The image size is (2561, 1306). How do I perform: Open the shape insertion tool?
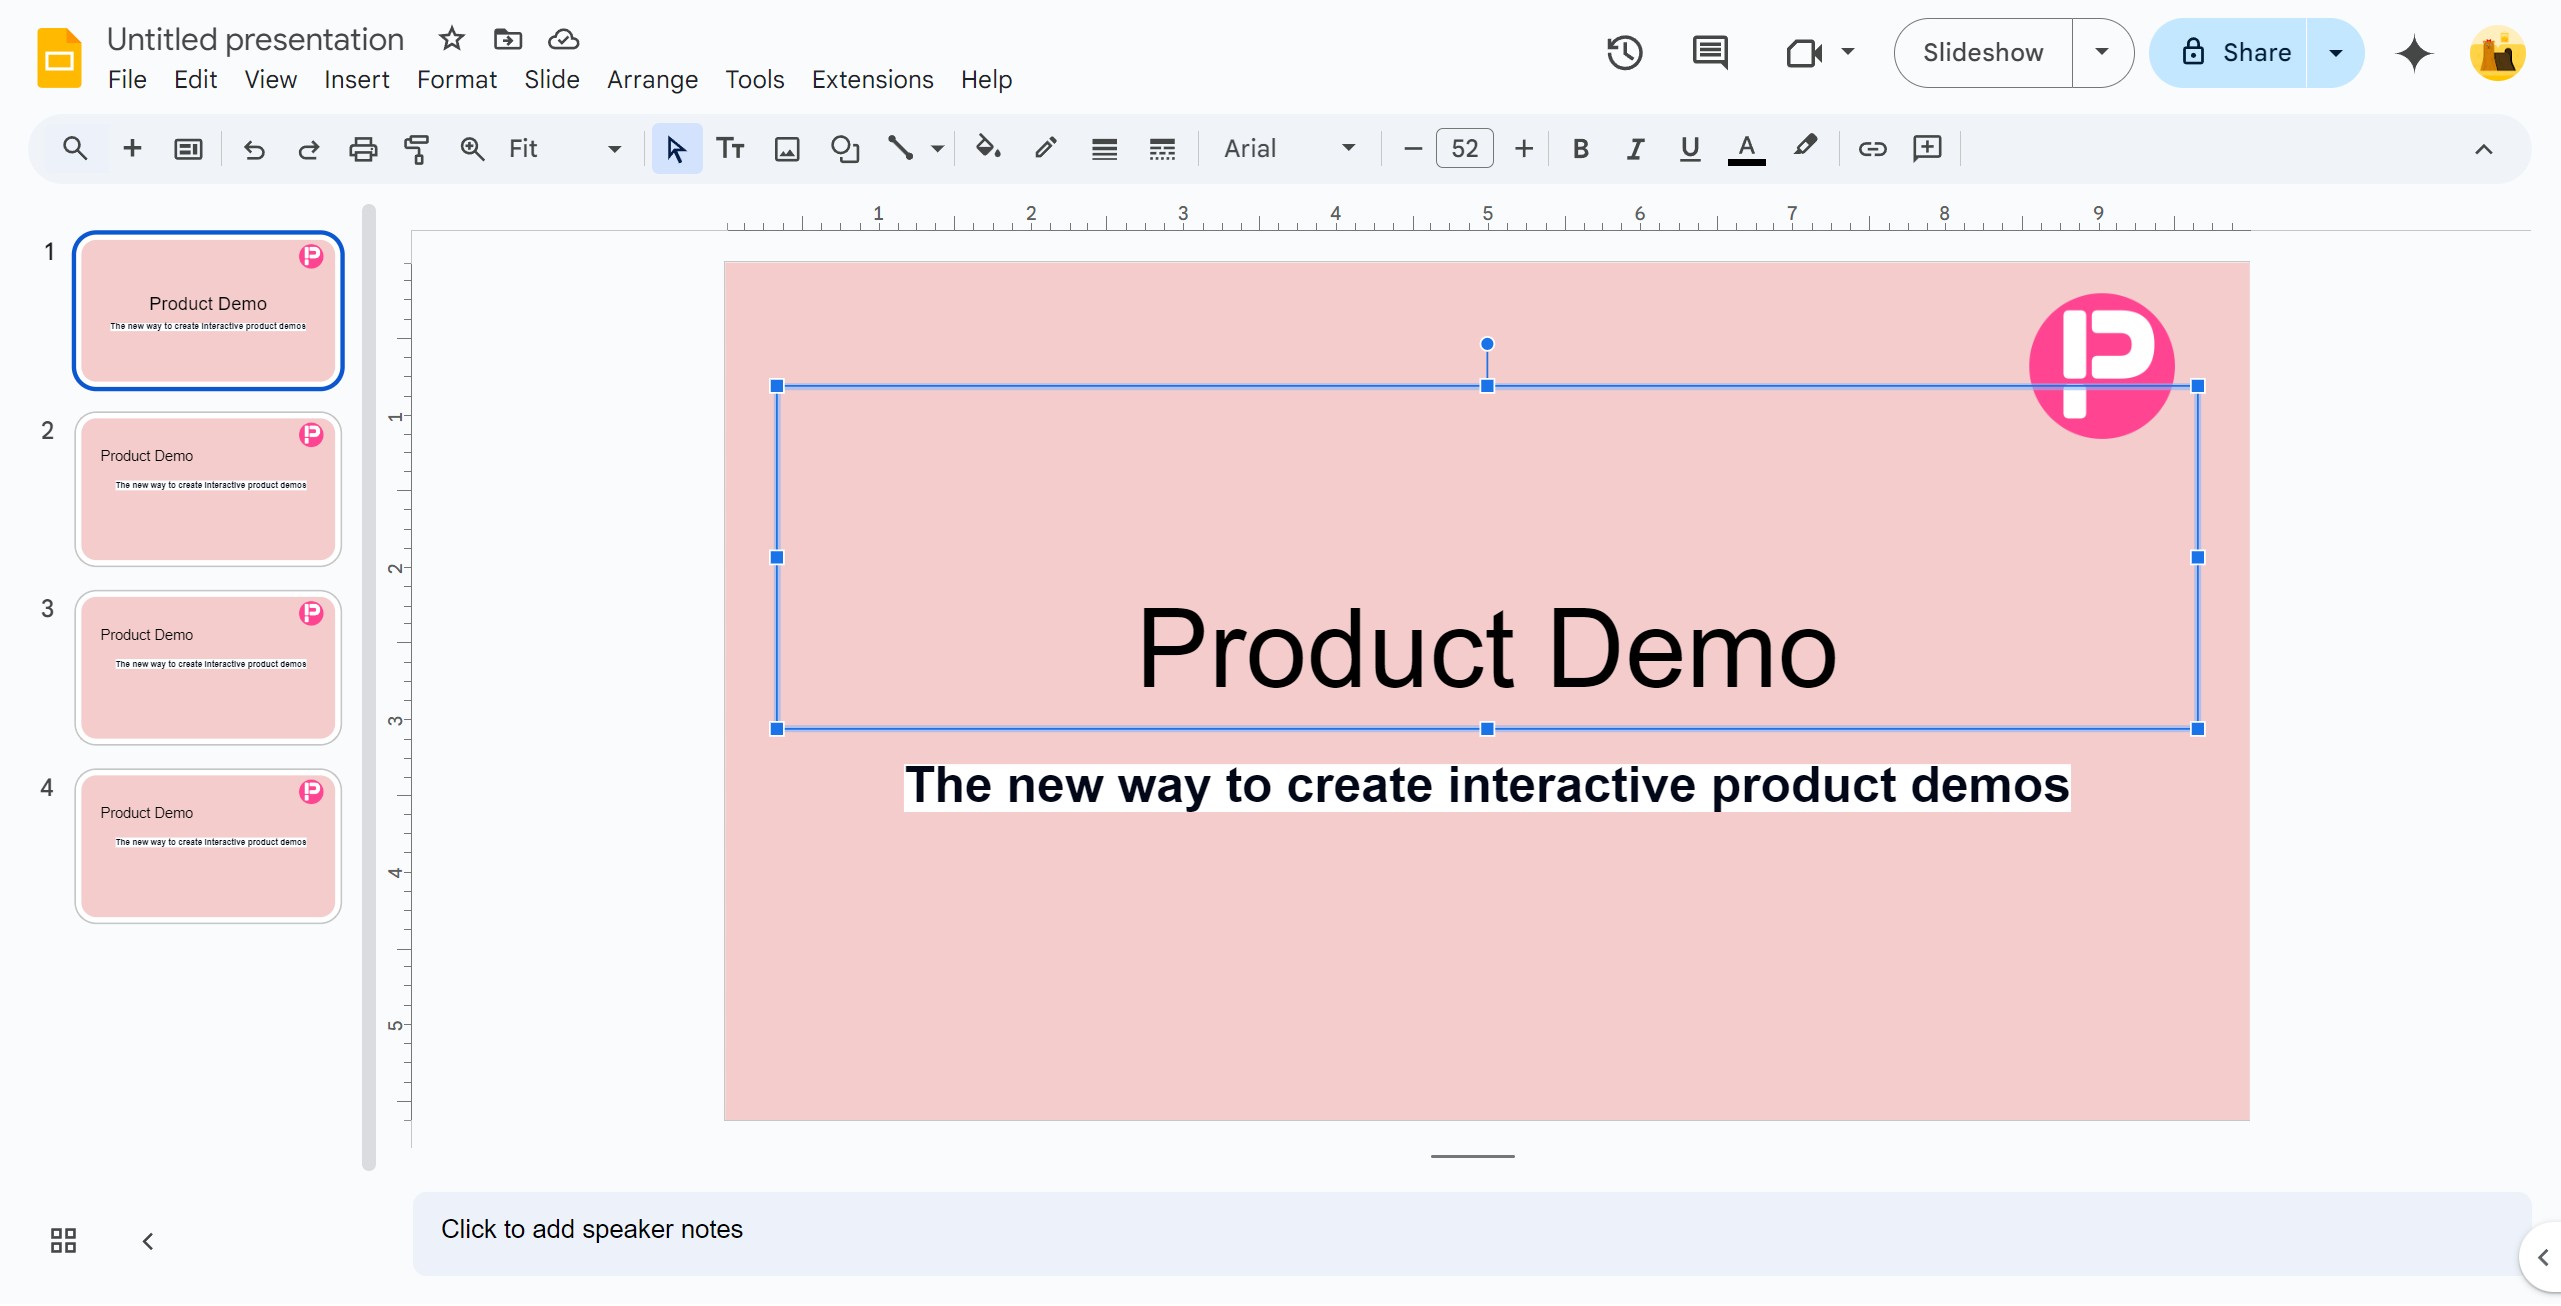click(845, 149)
